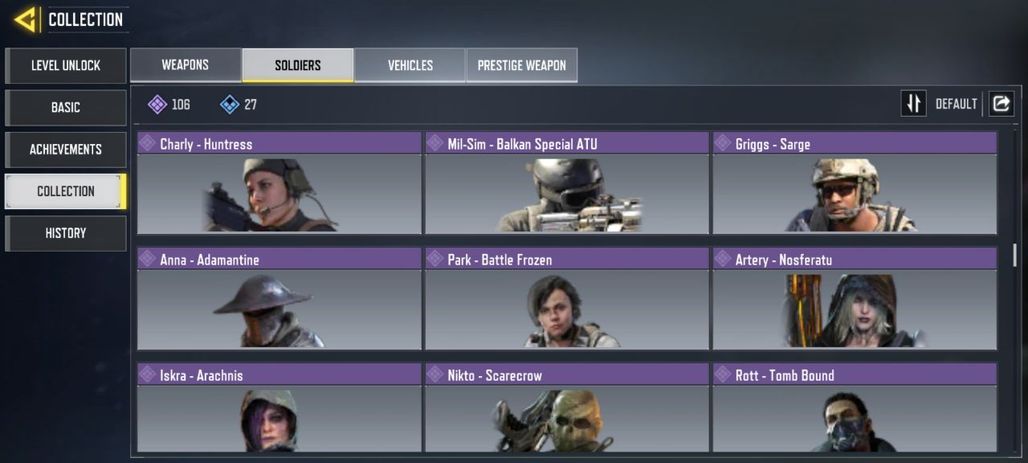Screen dimensions: 1028x463
Task: Select the Artery - Nosferatu soldier card
Action: click(855, 298)
